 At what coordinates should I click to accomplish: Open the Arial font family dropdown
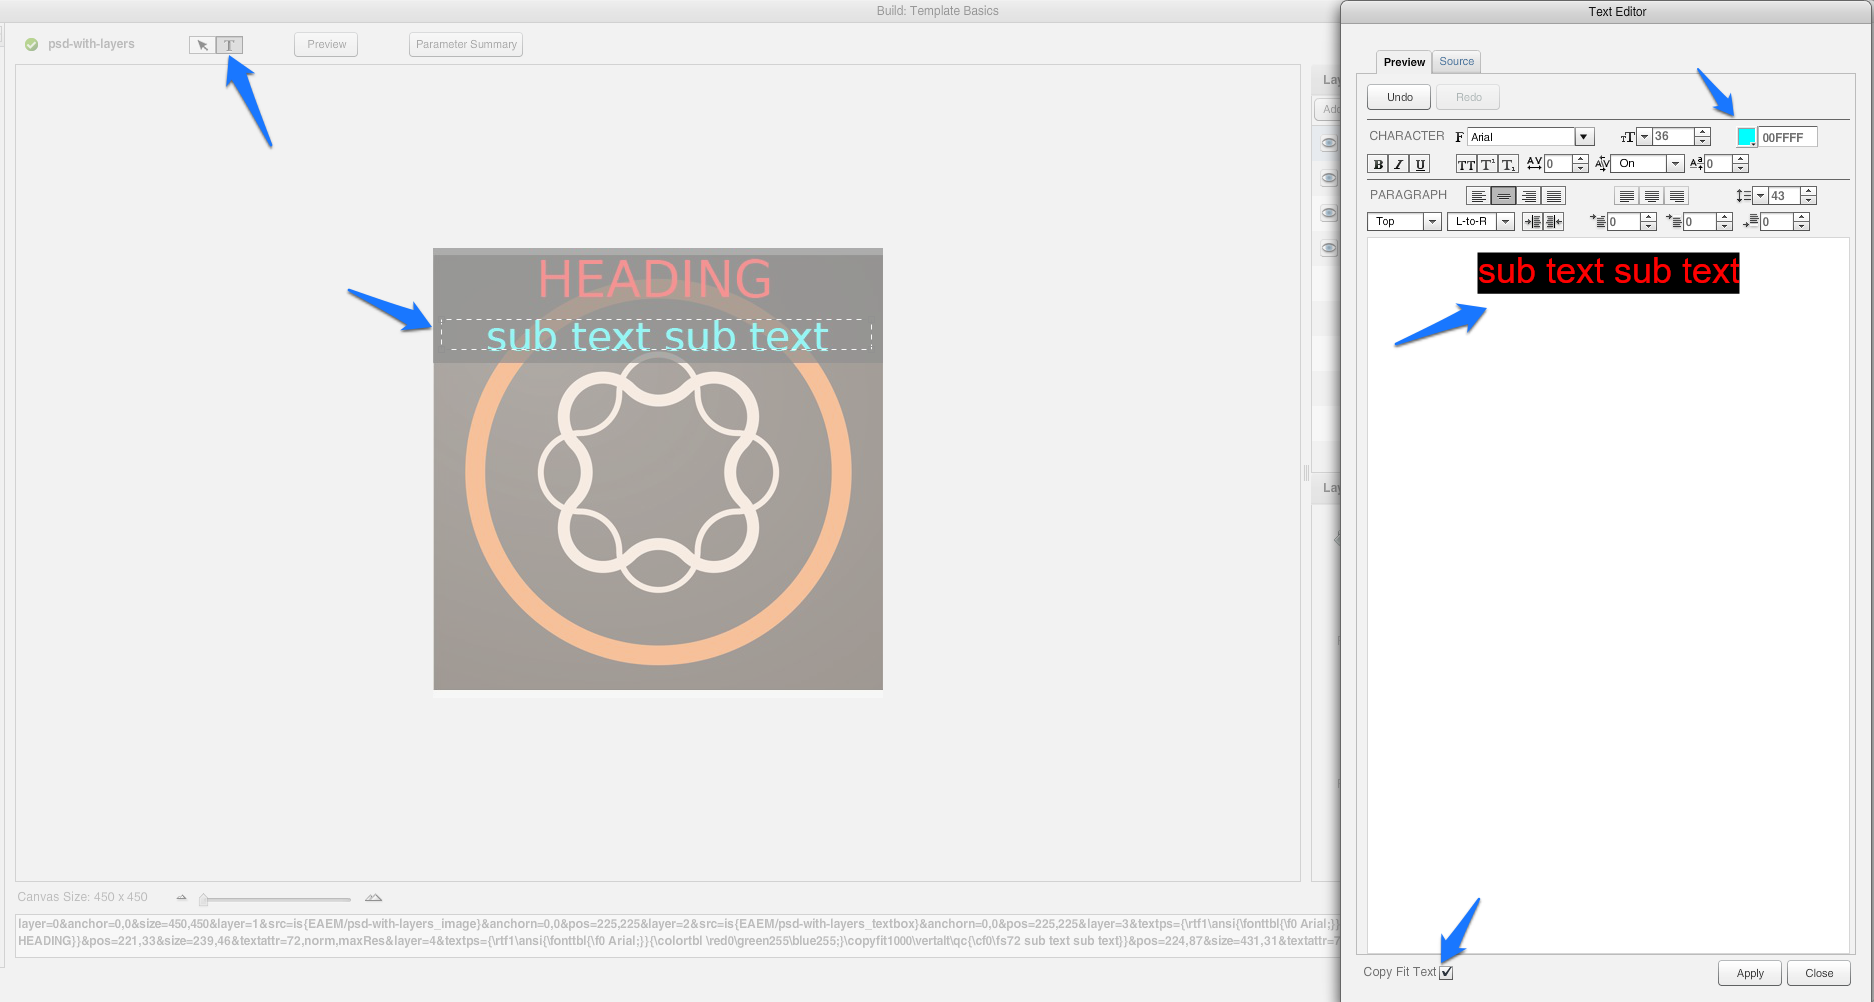(1585, 137)
